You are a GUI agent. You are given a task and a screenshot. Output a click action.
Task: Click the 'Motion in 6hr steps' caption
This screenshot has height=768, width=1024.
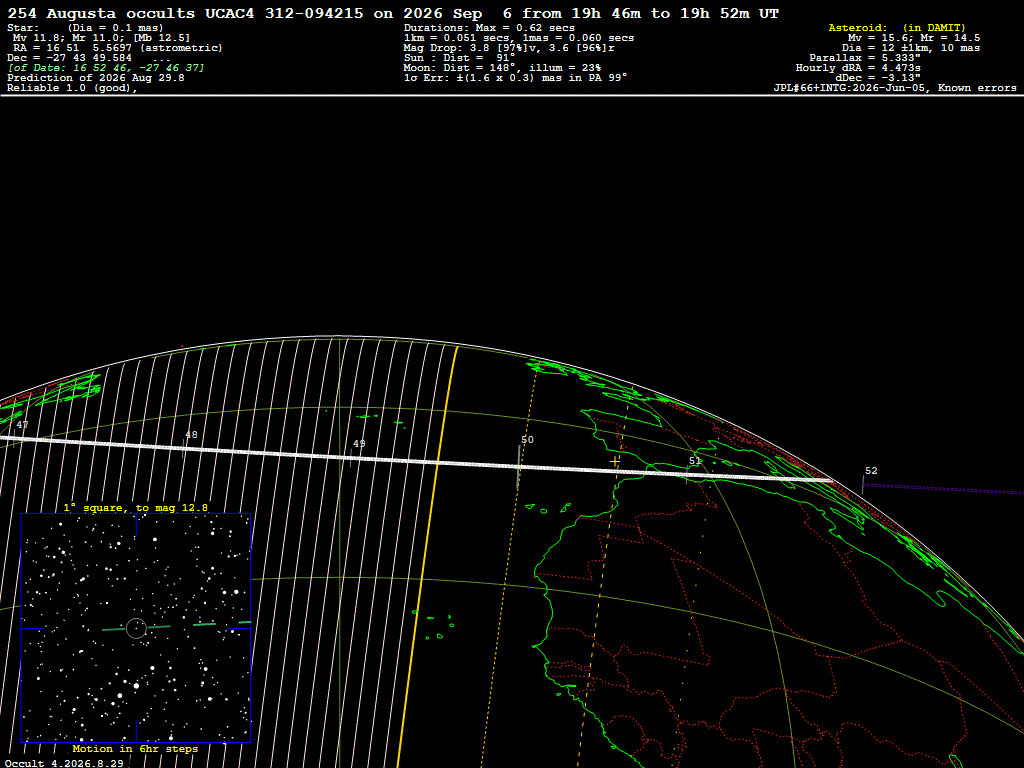(x=135, y=748)
